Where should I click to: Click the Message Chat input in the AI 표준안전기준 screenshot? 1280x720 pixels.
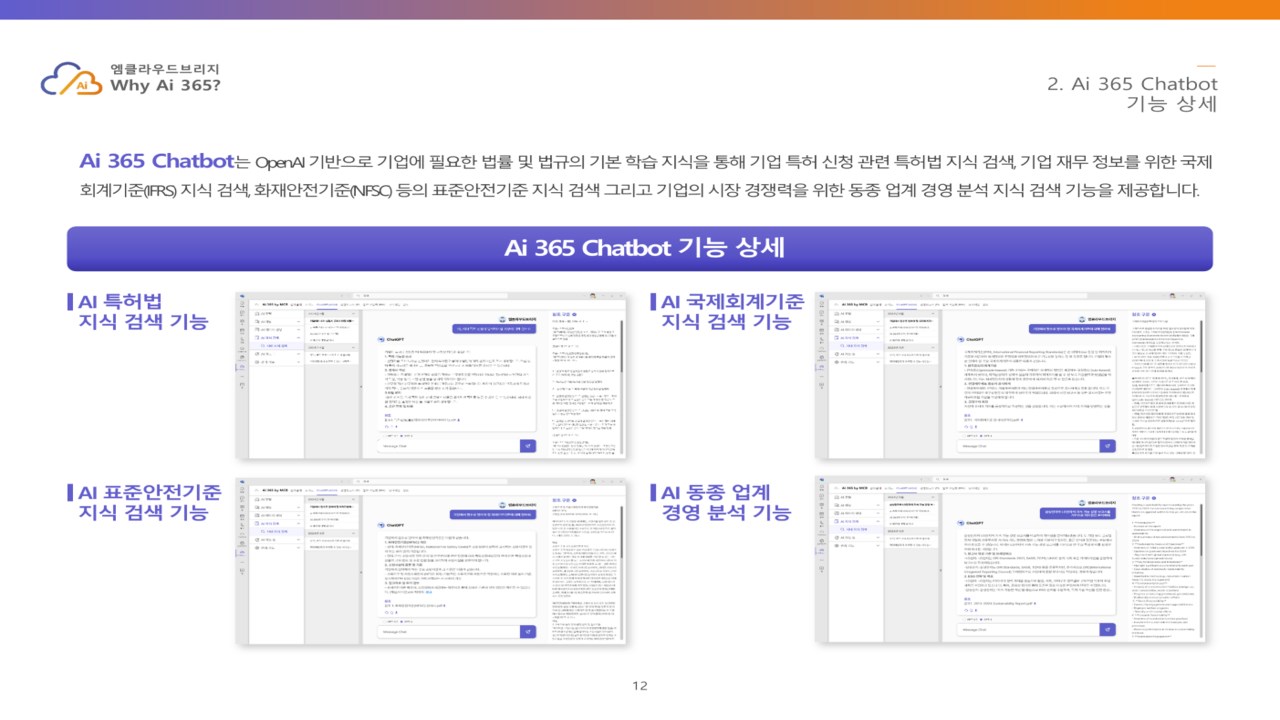point(448,632)
